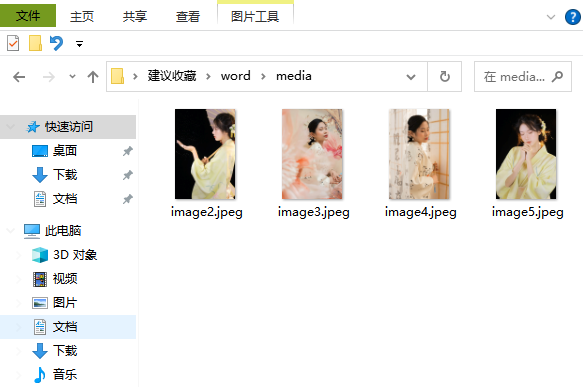Open address bar history dropdown
This screenshot has width=583, height=387.
click(411, 77)
